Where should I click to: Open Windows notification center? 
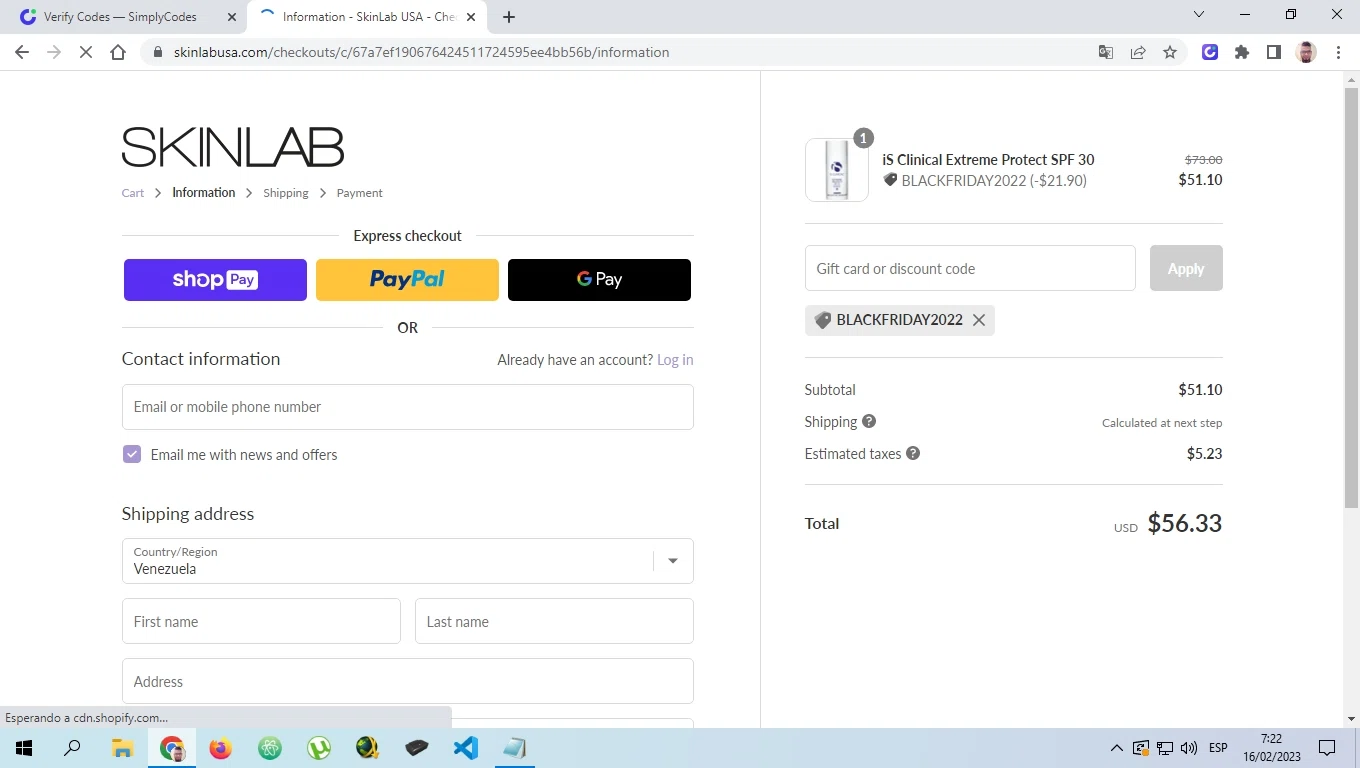[x=1327, y=748]
